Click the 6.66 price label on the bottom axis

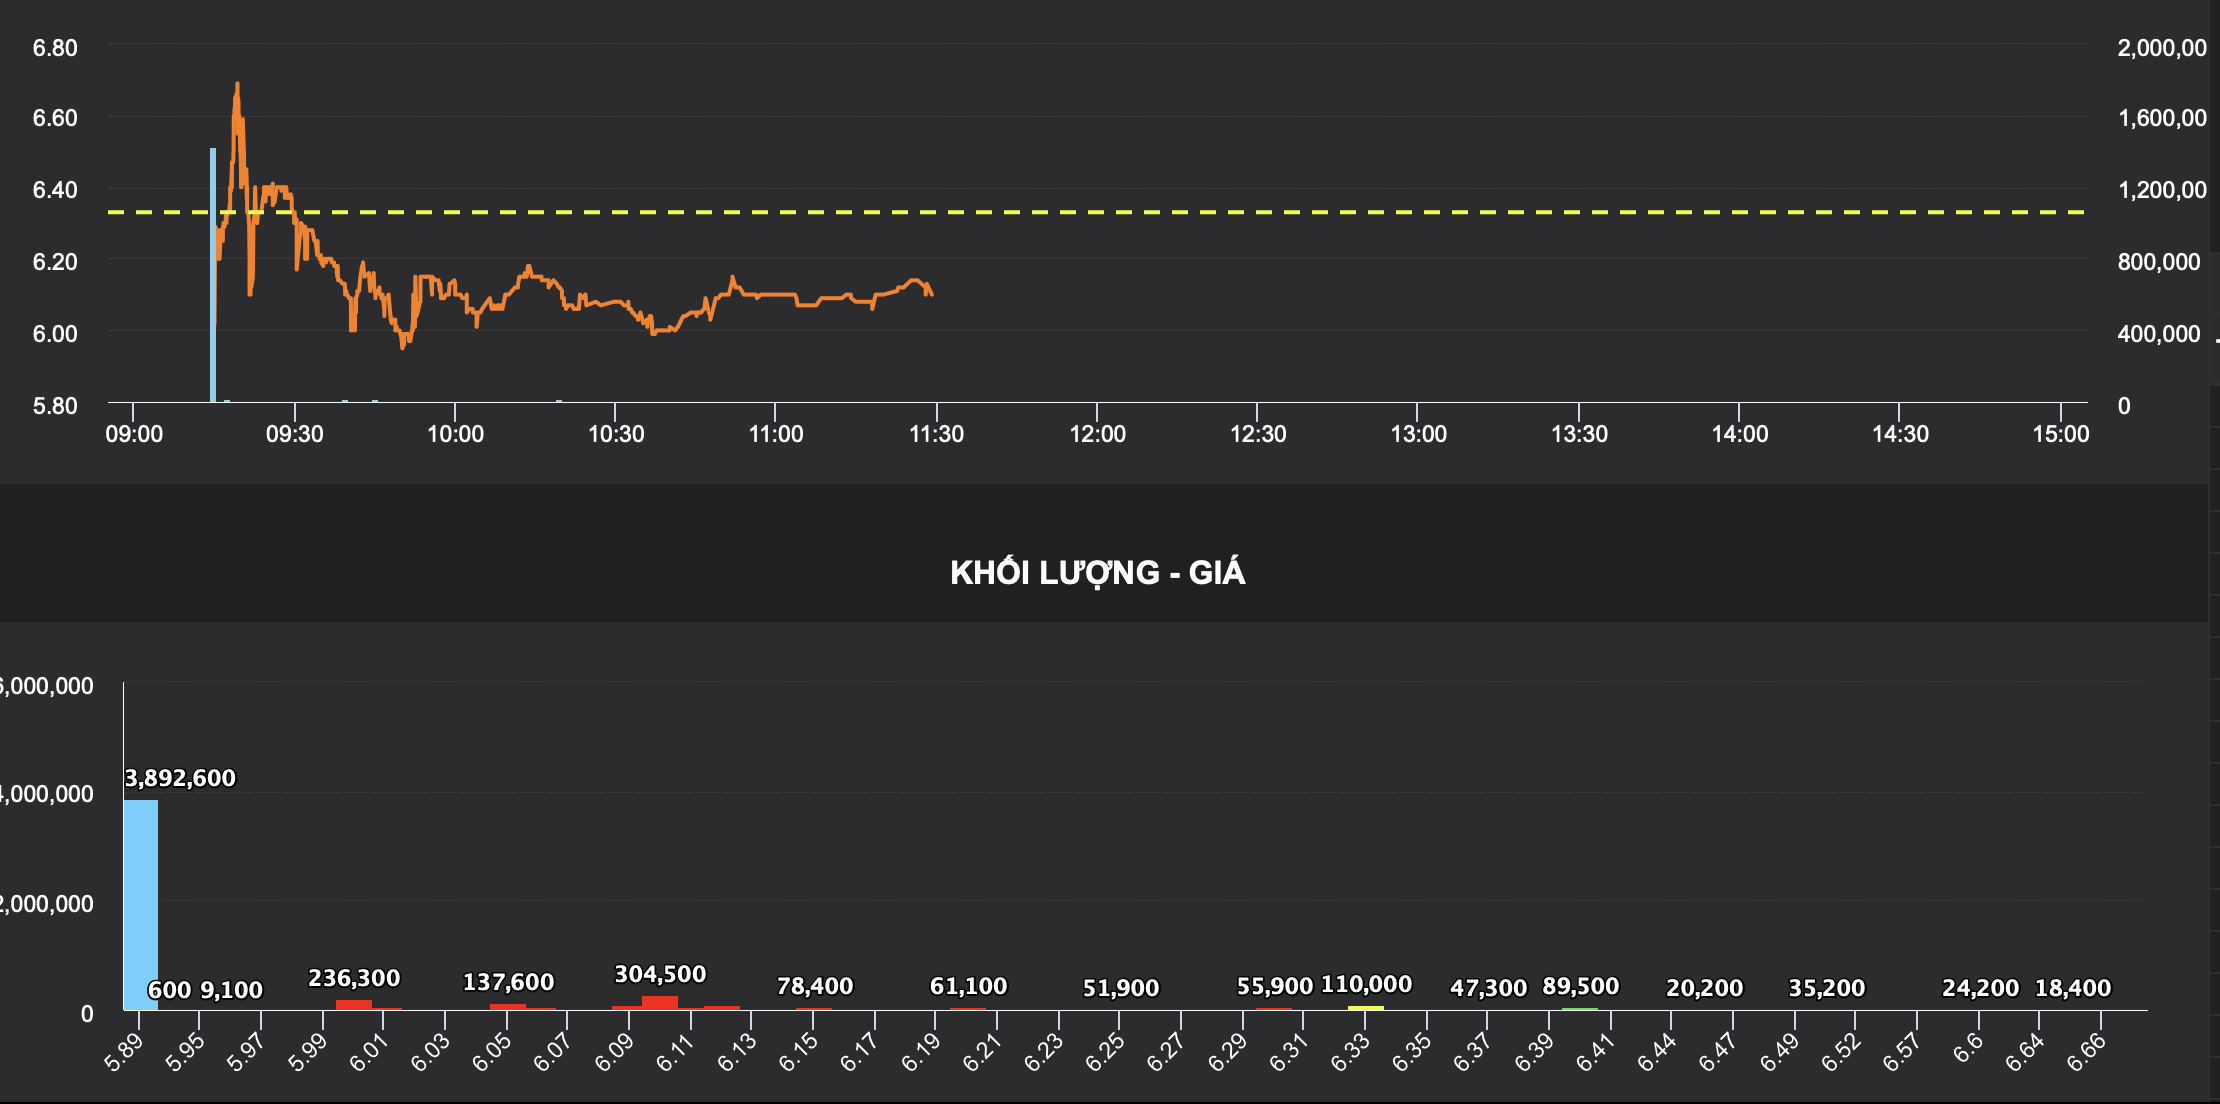click(2086, 1053)
